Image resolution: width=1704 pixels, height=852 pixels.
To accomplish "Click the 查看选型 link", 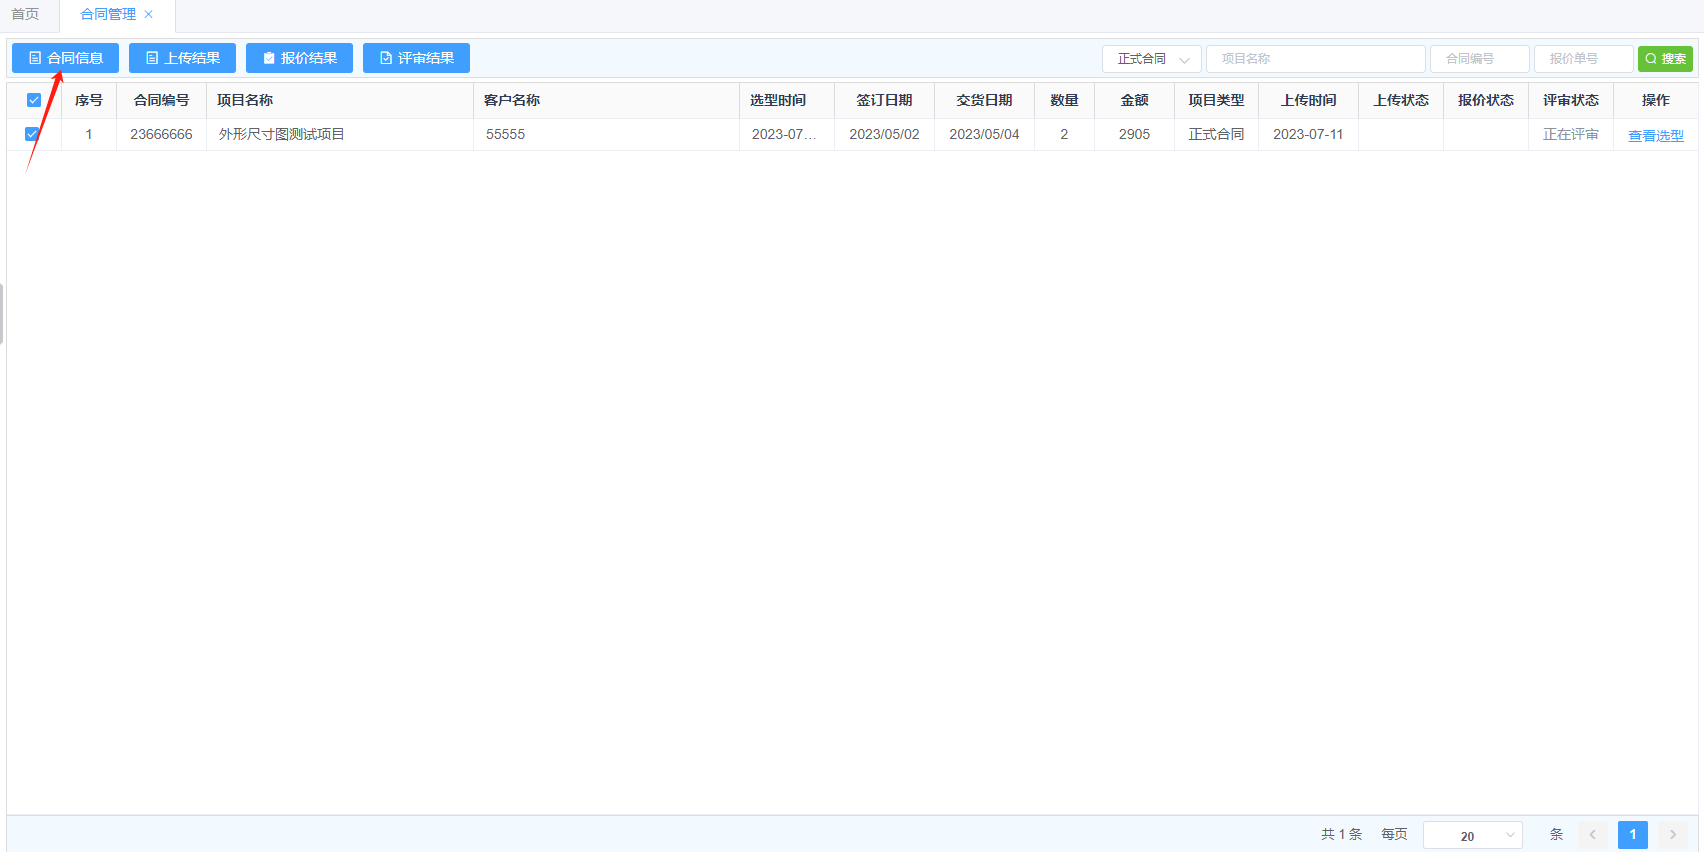I will click(x=1655, y=135).
